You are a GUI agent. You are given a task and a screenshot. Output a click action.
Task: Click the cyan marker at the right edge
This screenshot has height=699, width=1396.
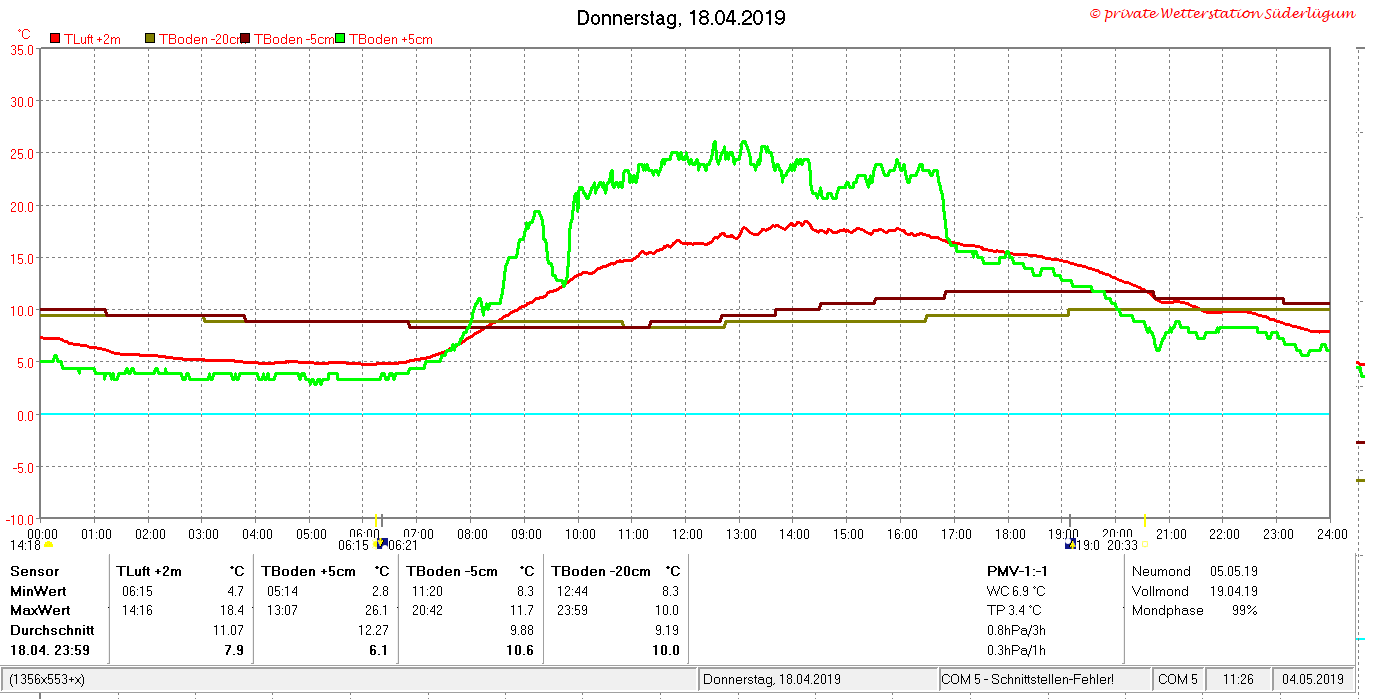1360,638
